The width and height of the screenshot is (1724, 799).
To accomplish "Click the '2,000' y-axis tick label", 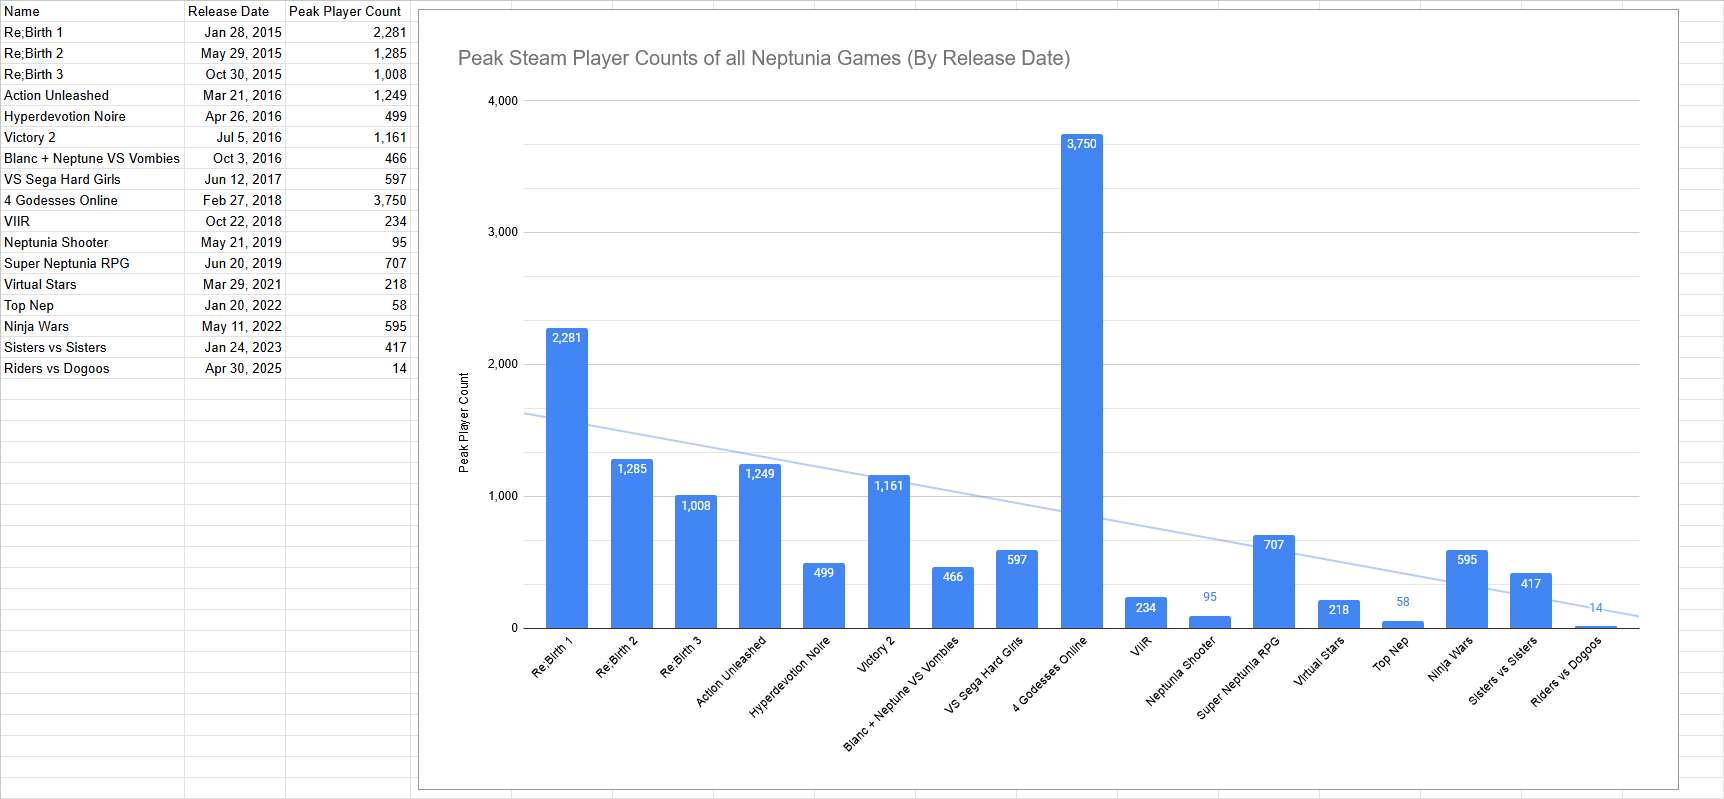I will 503,364.
